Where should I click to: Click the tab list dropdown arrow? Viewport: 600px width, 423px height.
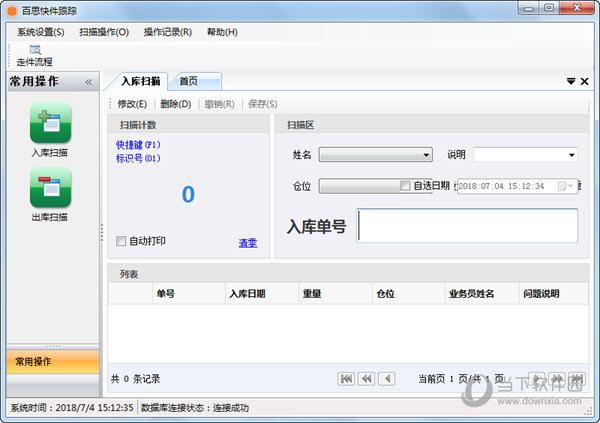pyautogui.click(x=571, y=81)
